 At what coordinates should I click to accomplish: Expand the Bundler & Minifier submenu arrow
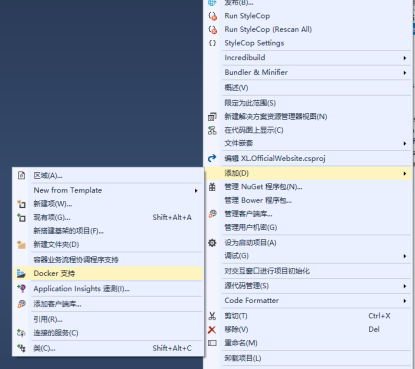click(405, 73)
